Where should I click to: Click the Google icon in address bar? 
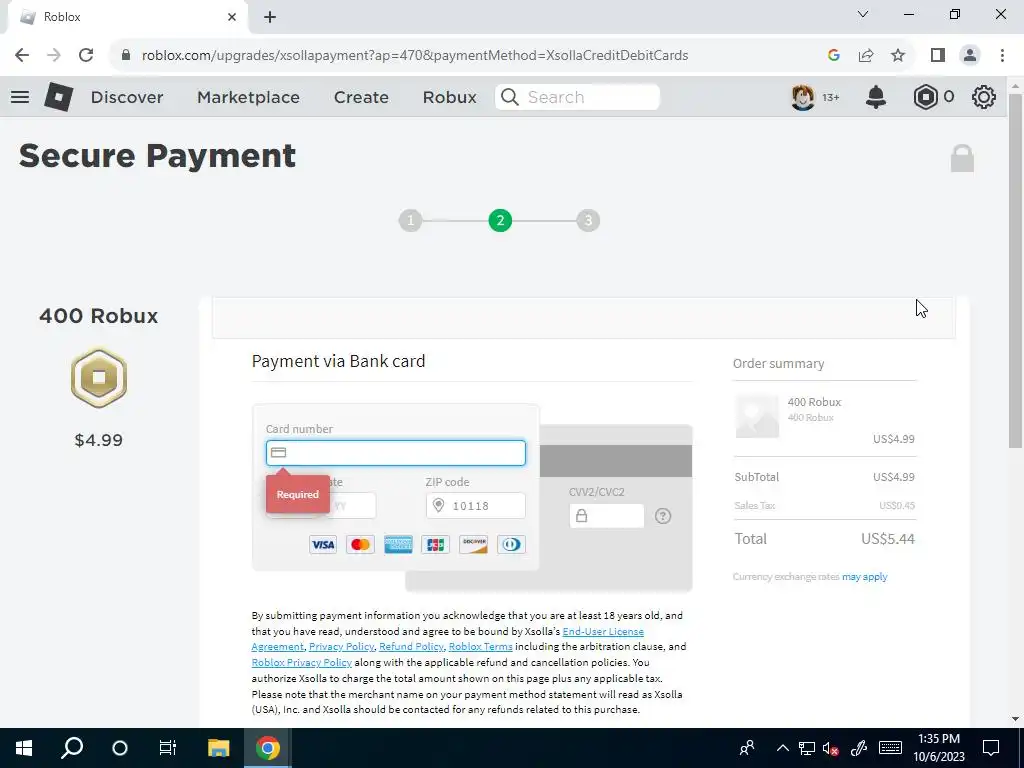pyautogui.click(x=833, y=55)
